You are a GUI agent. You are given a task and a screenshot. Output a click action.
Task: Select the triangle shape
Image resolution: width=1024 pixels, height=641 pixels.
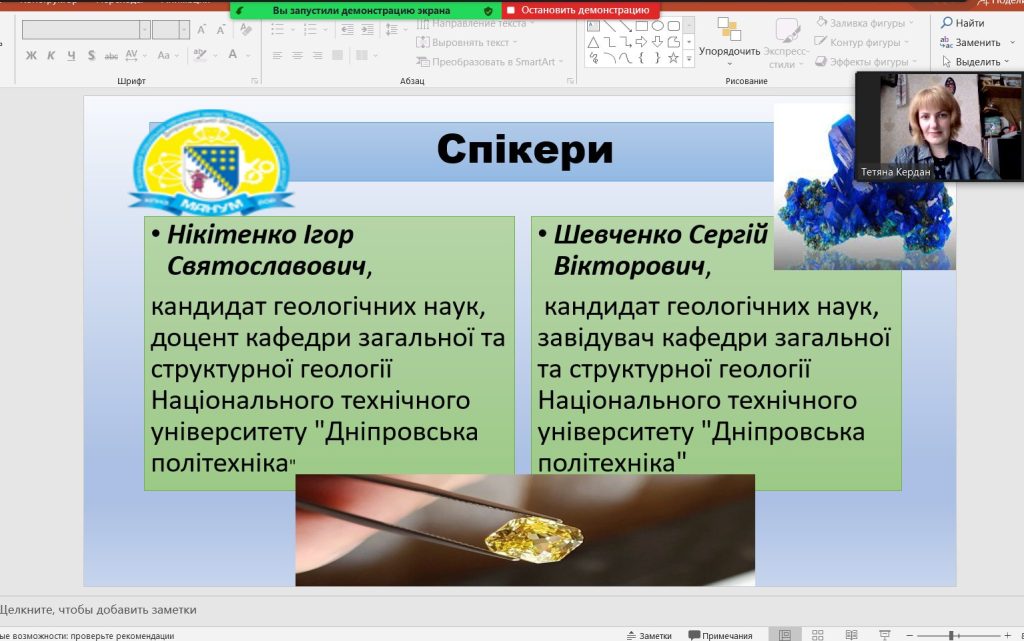pos(593,42)
